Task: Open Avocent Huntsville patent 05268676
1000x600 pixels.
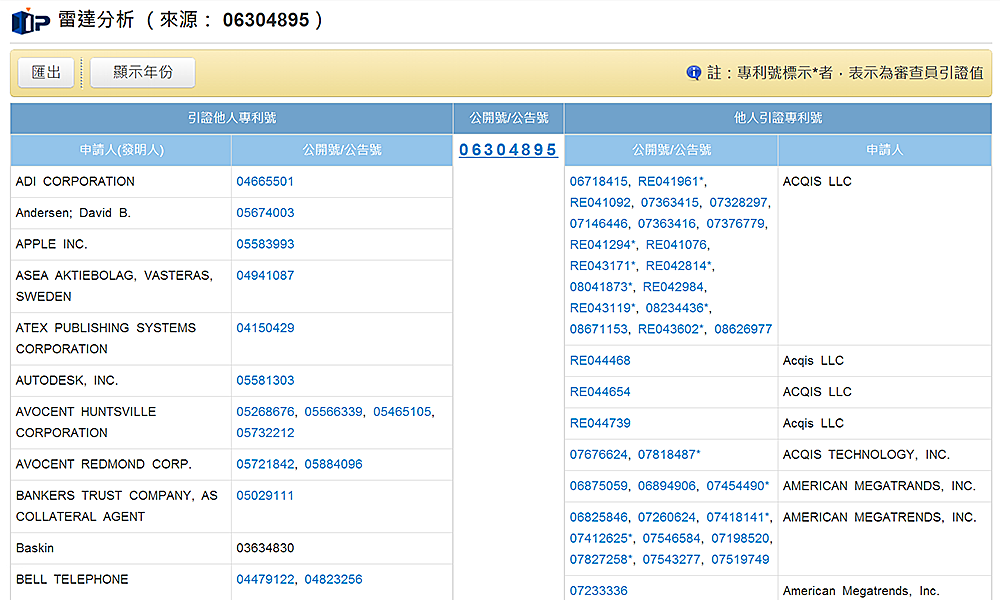Action: pos(265,411)
